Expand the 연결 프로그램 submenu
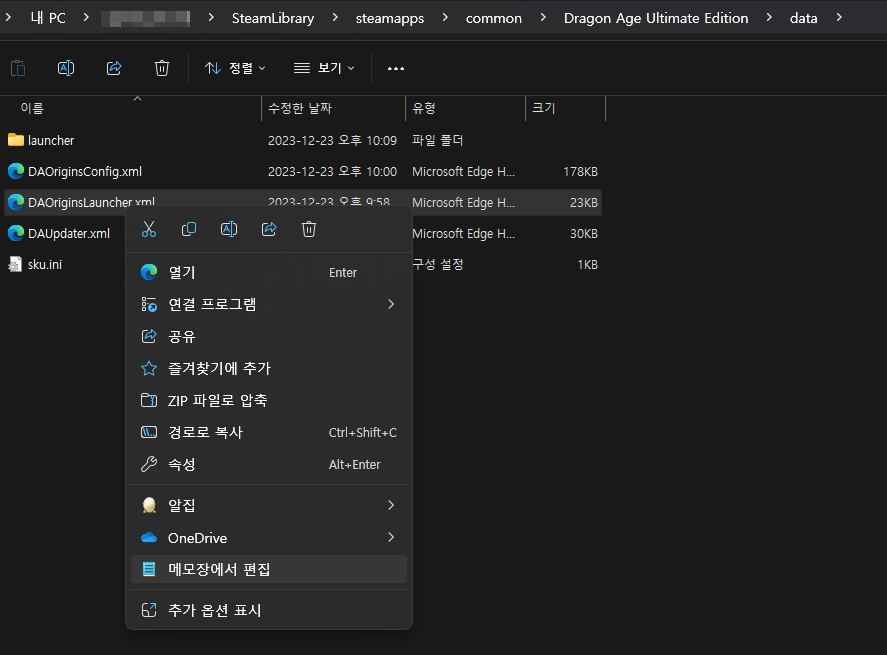887x655 pixels. (x=391, y=304)
